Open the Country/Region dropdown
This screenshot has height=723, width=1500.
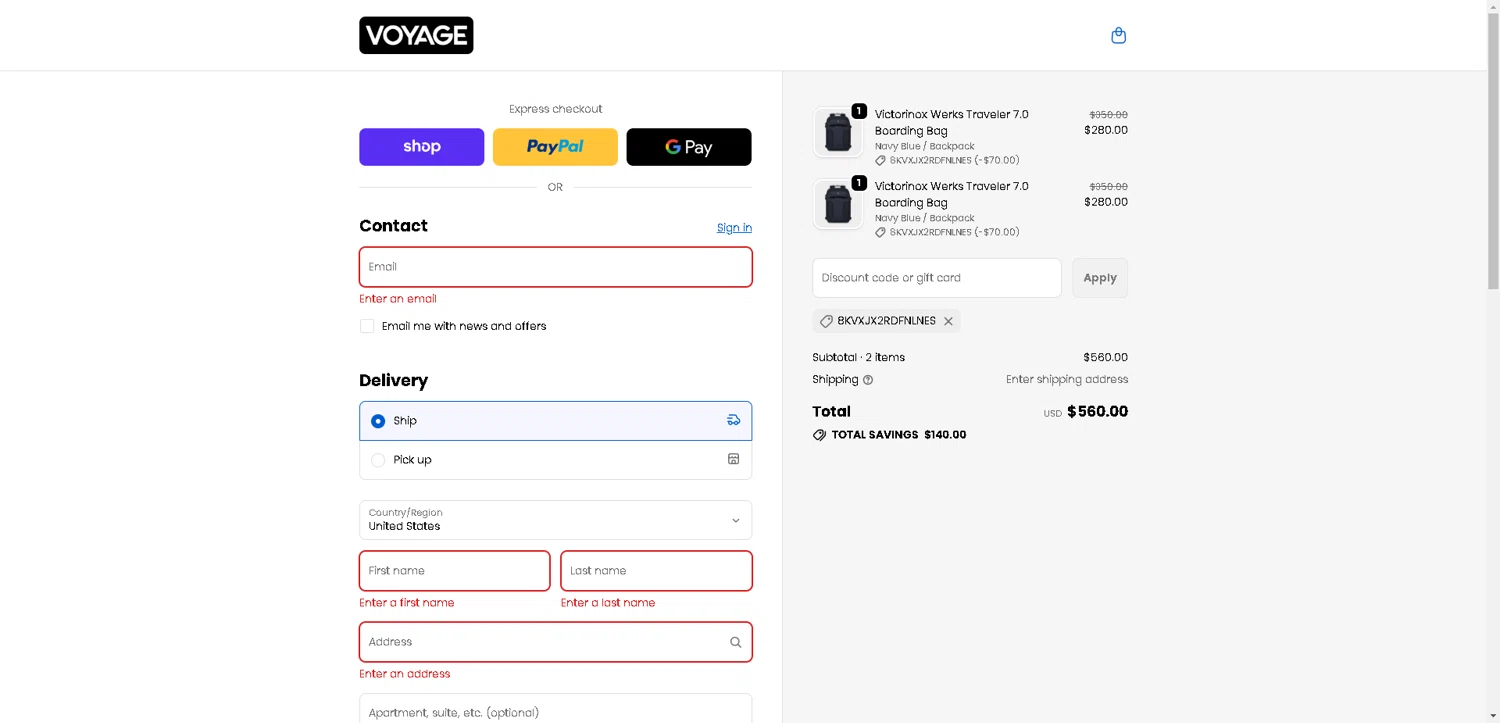[555, 520]
